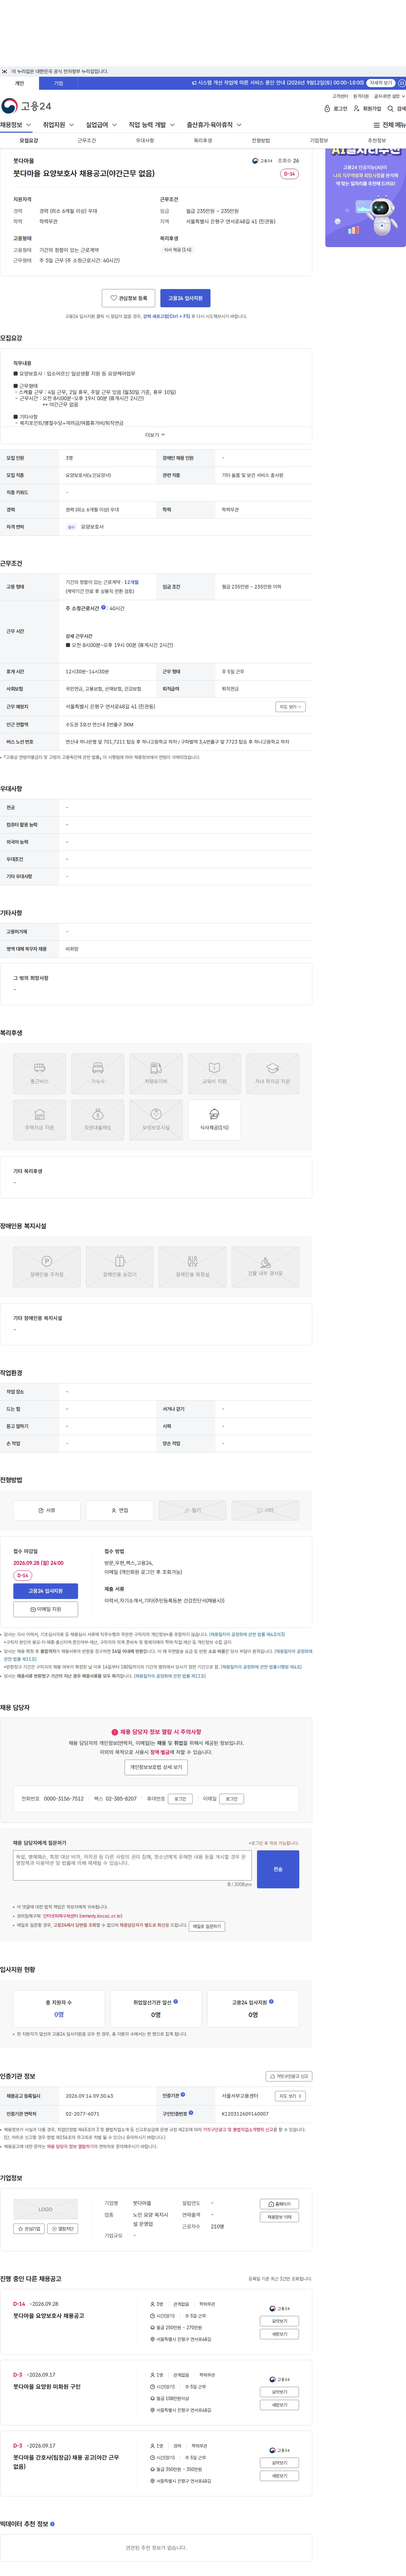The width and height of the screenshot is (406, 2576).
Task: Click the 고용24 logo
Action: (x=26, y=106)
